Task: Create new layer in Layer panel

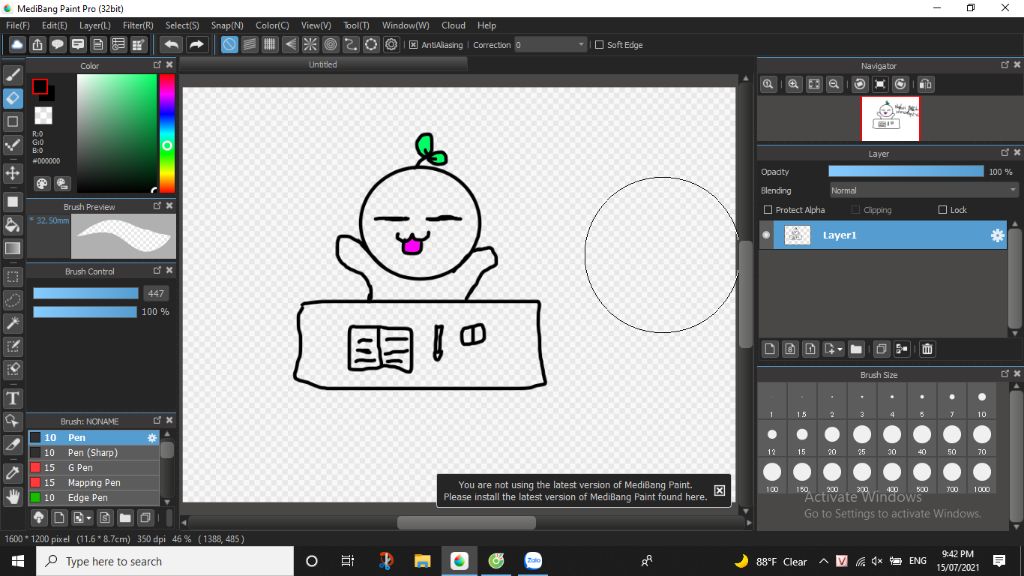Action: click(770, 349)
